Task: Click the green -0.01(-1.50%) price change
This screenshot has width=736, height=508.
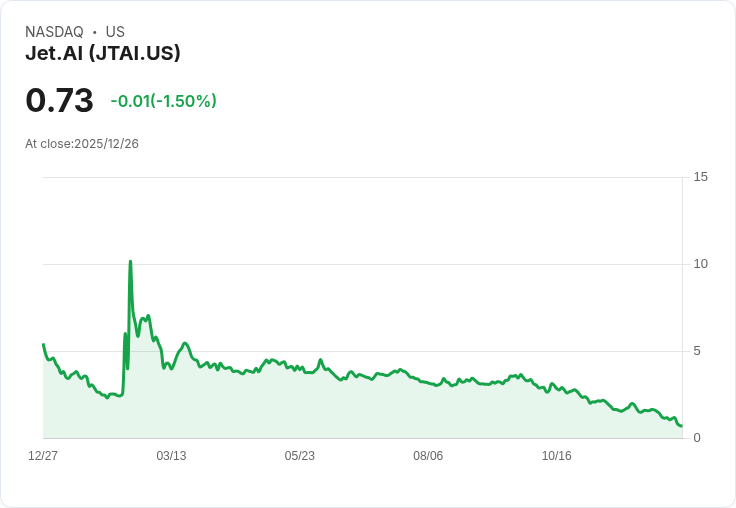Action: (163, 101)
